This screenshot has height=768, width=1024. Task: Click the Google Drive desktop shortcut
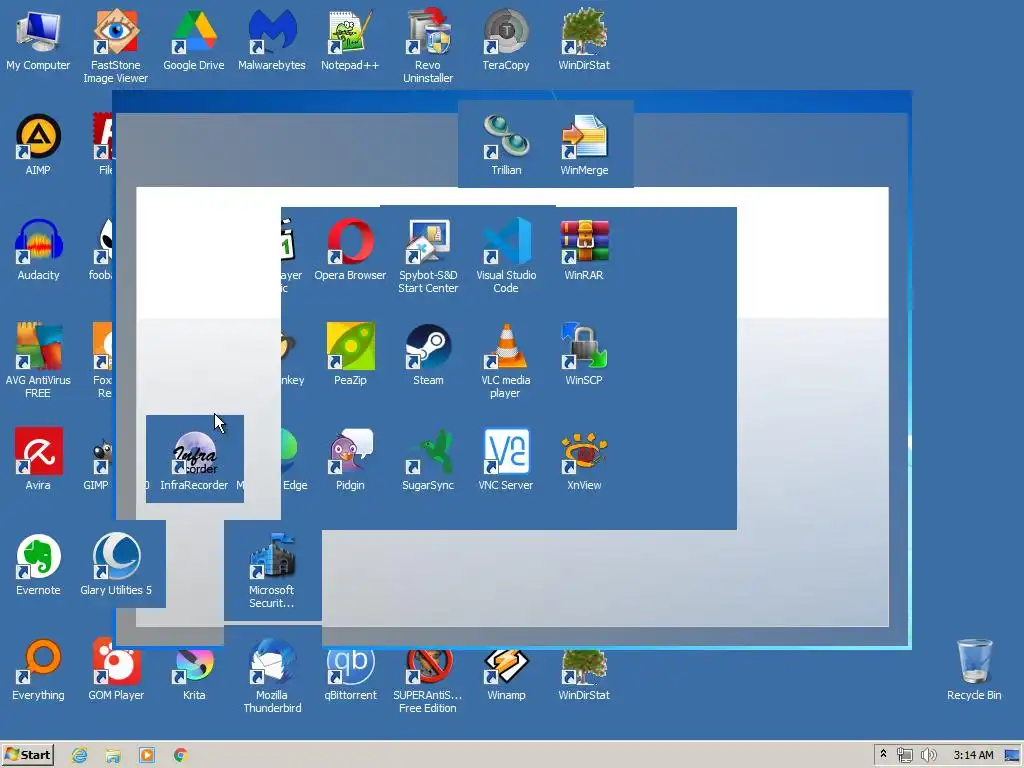tap(194, 39)
